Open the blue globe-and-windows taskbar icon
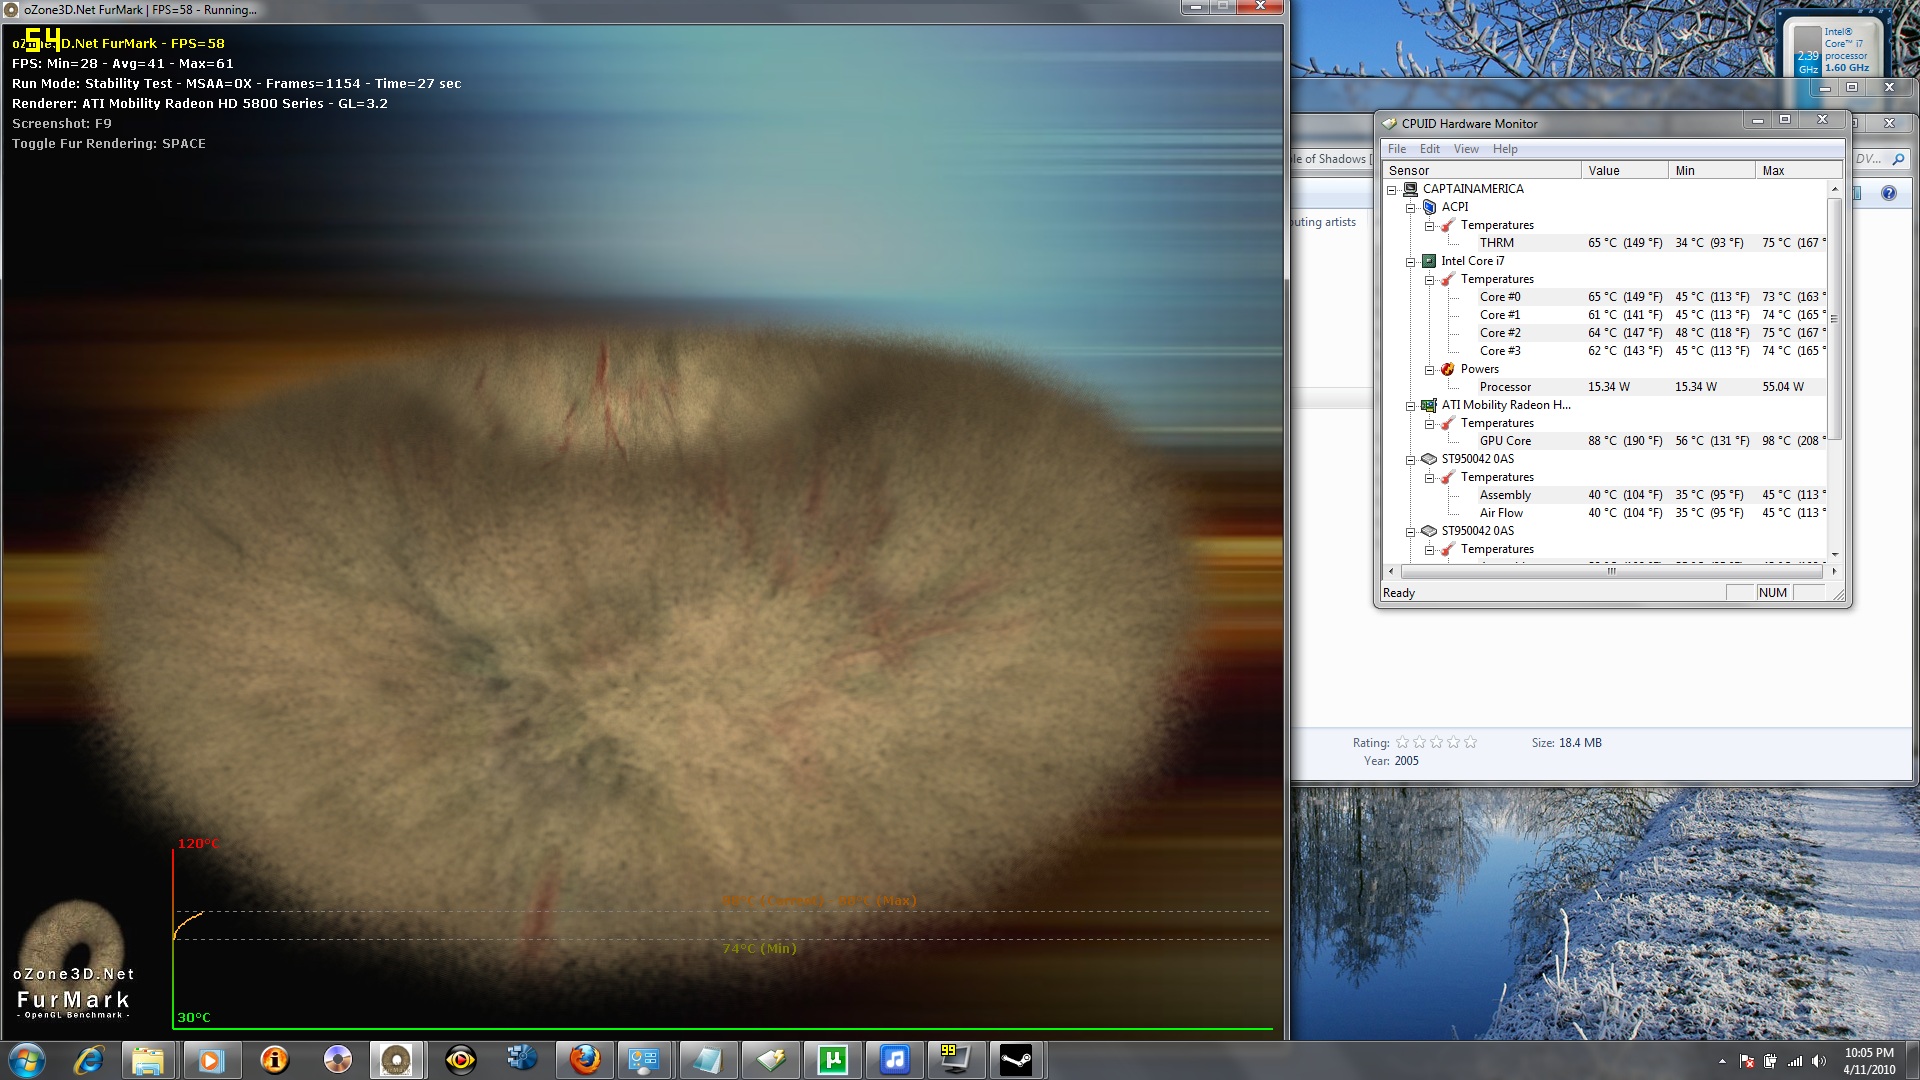This screenshot has width=1920, height=1080. tap(522, 1060)
